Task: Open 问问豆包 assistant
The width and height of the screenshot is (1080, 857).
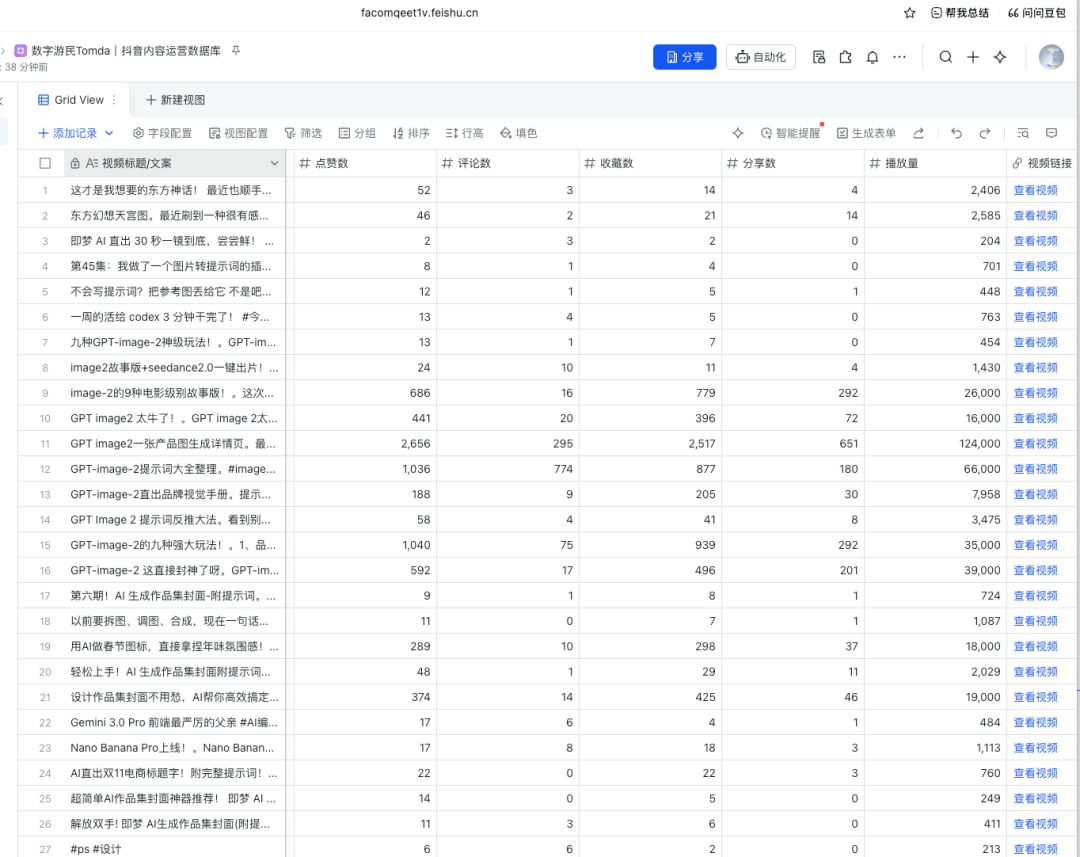Action: pos(1036,13)
